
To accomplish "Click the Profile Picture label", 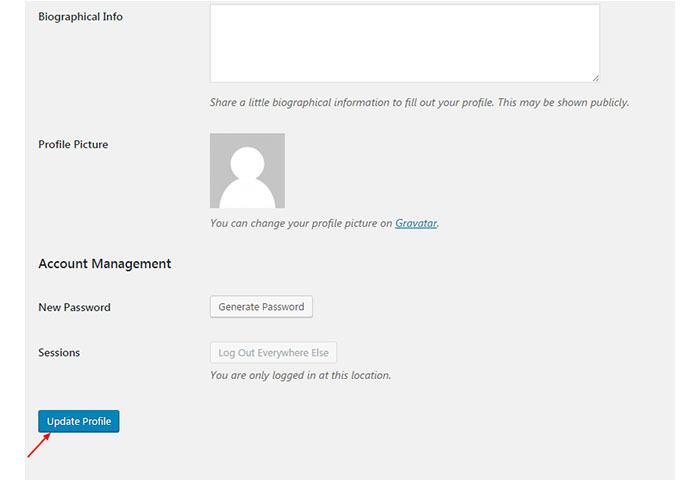I will coord(73,144).
